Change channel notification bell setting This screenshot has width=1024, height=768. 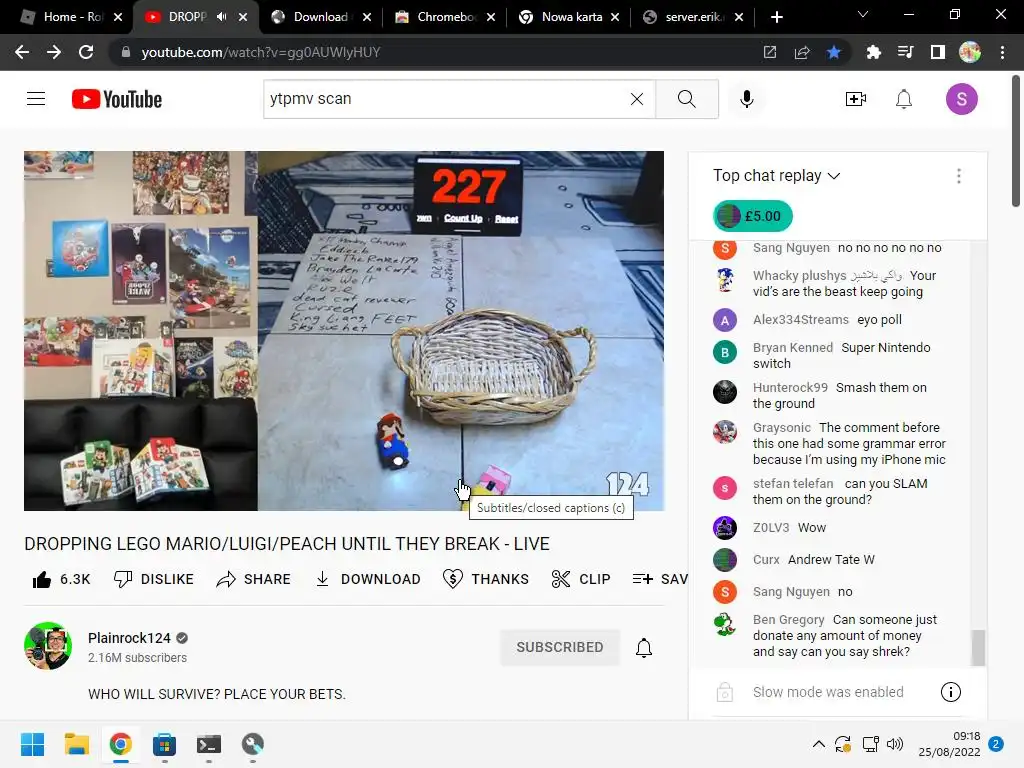644,647
